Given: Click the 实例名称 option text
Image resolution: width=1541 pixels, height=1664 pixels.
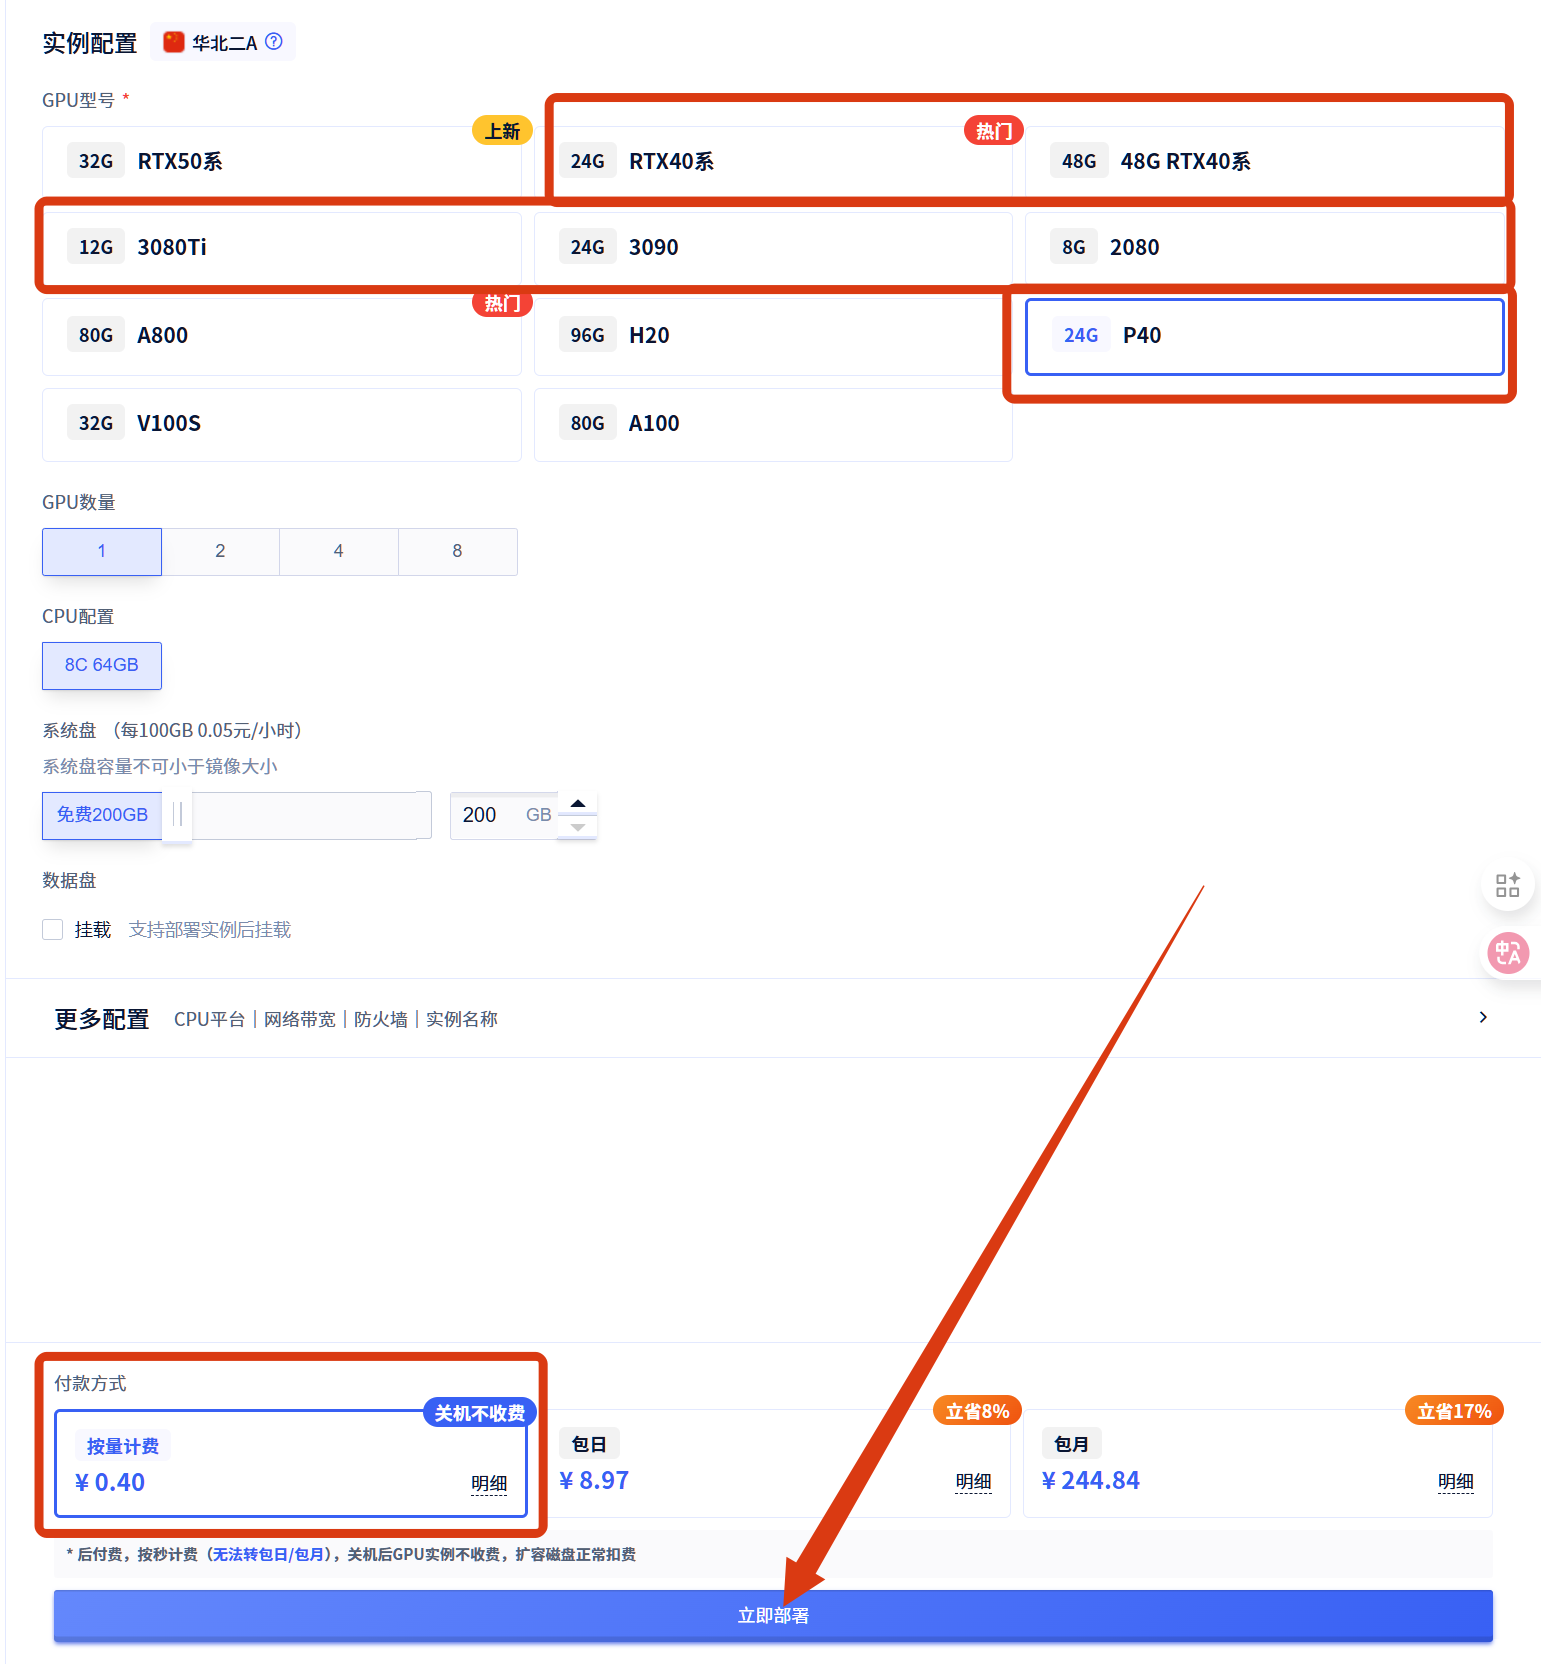Looking at the screenshot, I should [462, 1019].
